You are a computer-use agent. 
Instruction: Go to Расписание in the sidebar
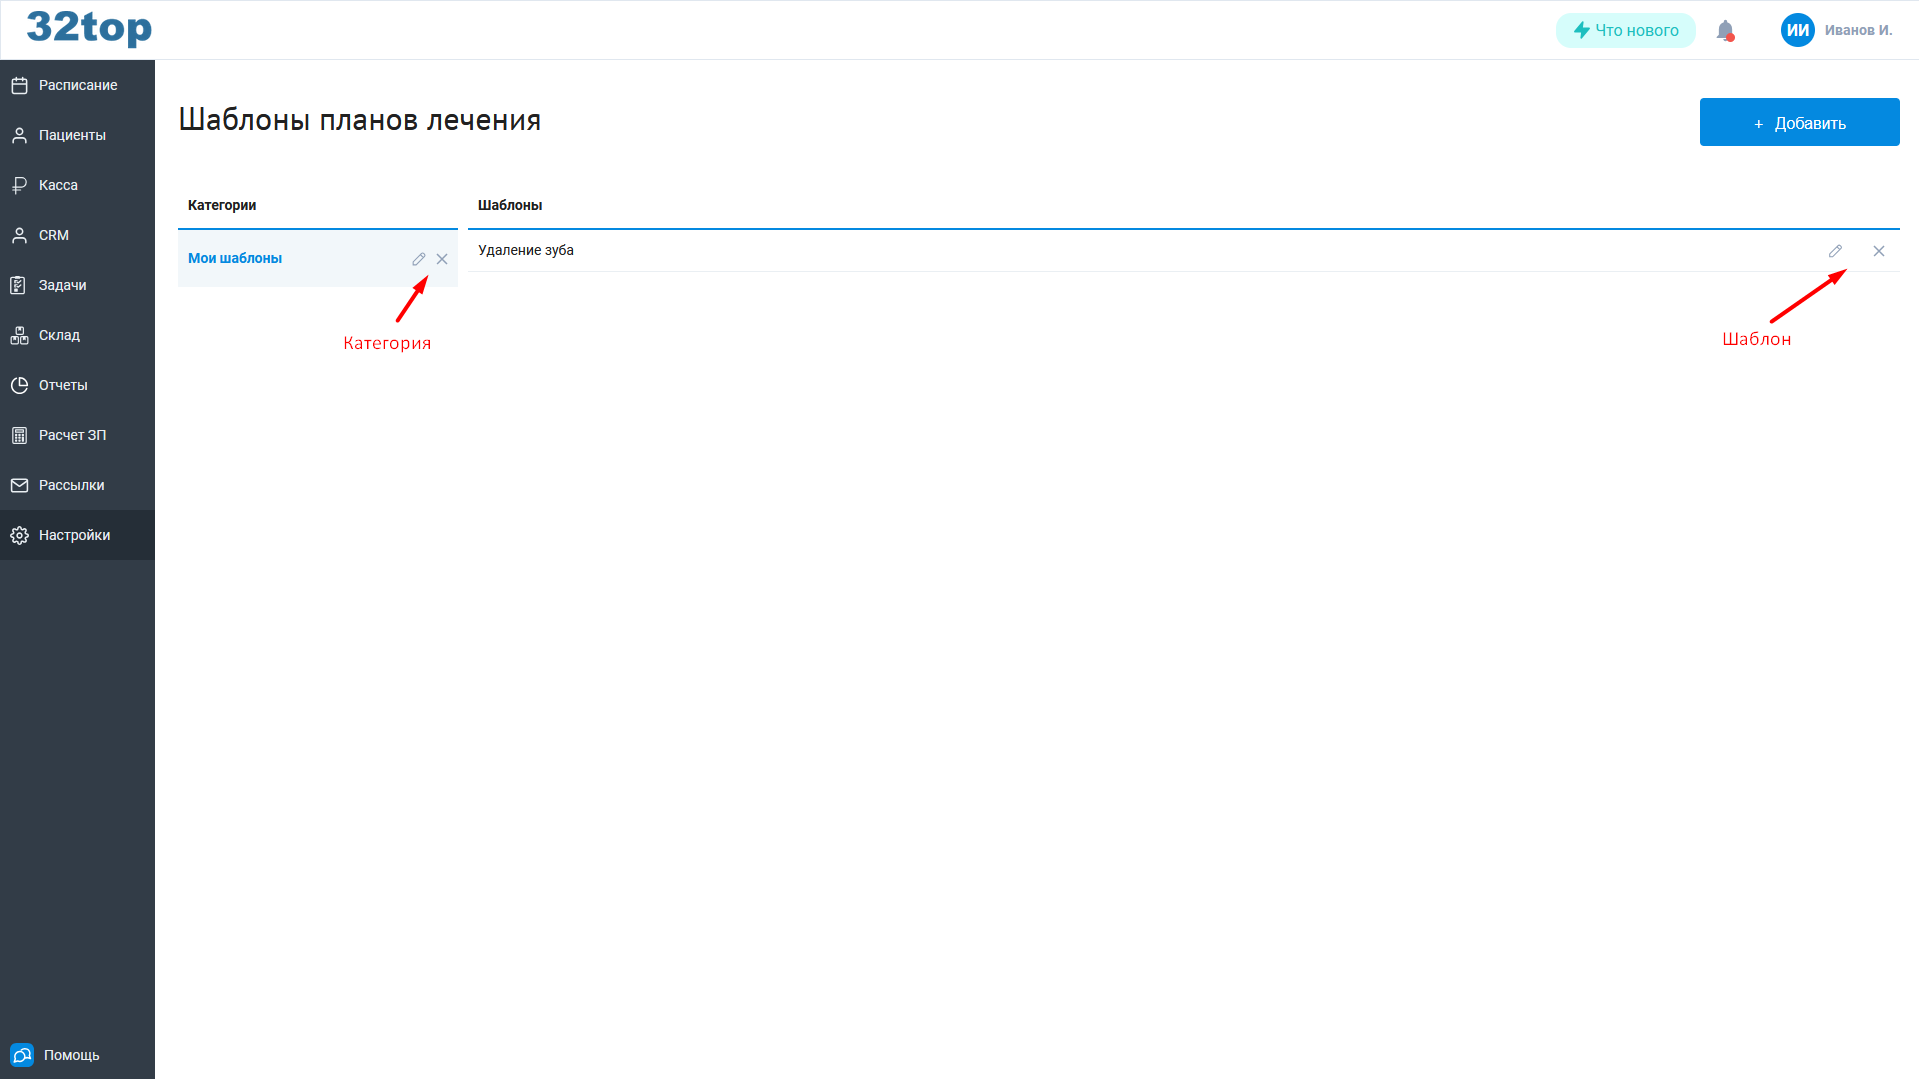[77, 85]
